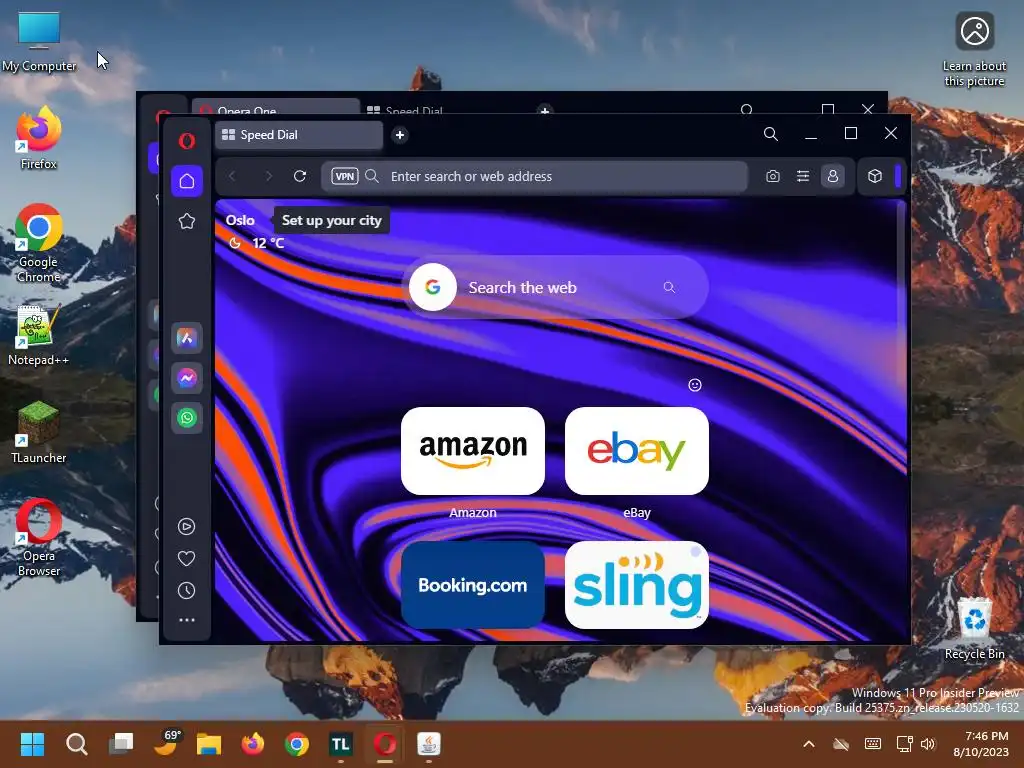The width and height of the screenshot is (1024, 768).
Task: Click the Amazon label under tile
Action: click(x=473, y=513)
